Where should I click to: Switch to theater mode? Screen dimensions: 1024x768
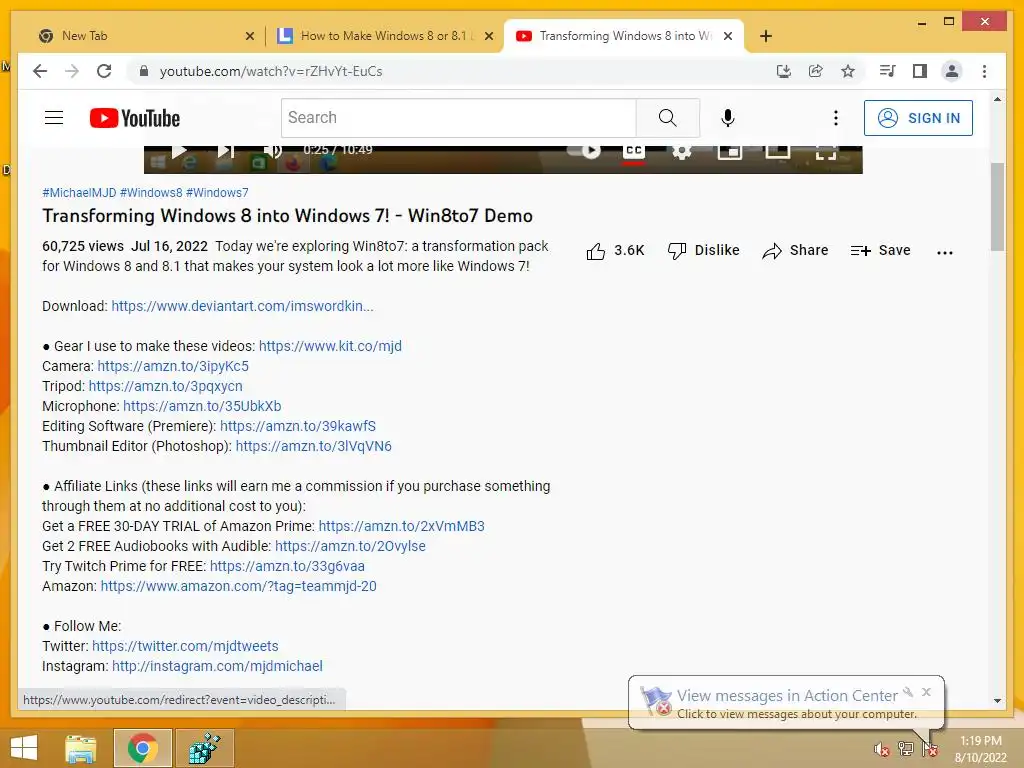coord(777,152)
